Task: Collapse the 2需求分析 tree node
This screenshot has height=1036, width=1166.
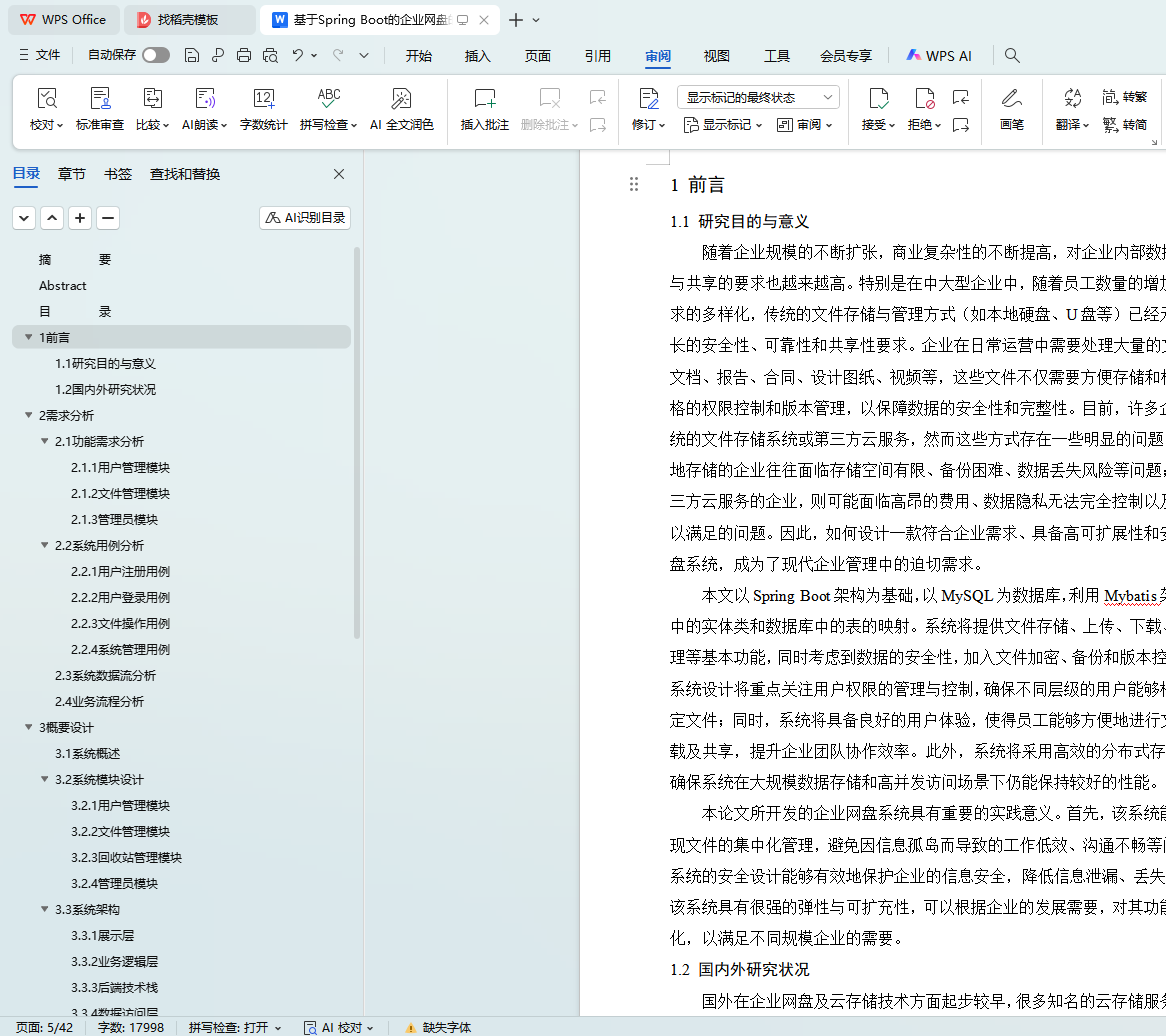Action: (x=29, y=415)
